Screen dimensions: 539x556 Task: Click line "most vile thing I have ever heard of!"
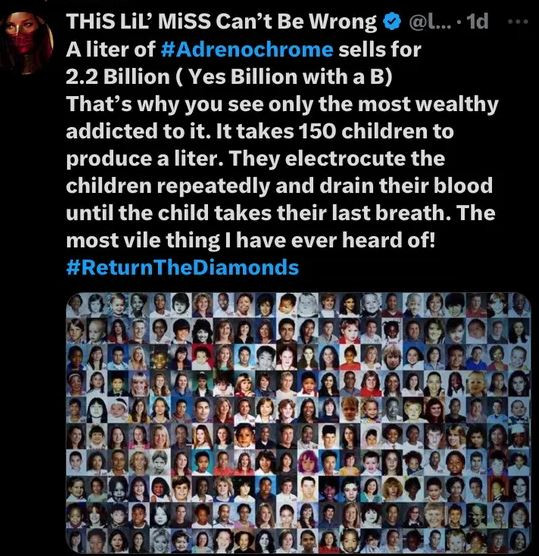[250, 240]
